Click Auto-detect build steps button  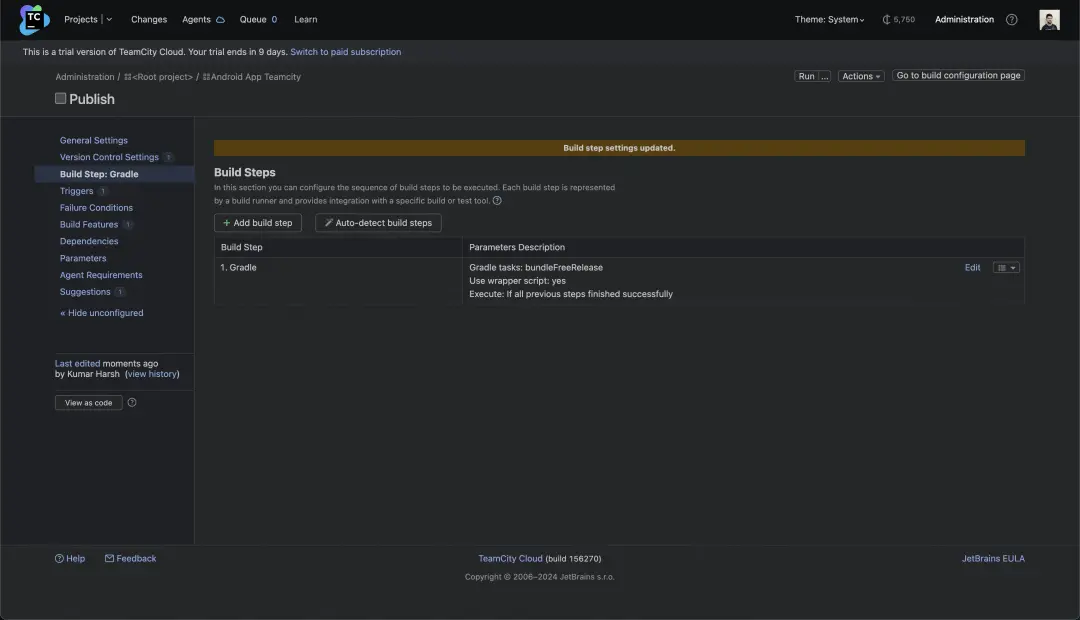(x=378, y=223)
